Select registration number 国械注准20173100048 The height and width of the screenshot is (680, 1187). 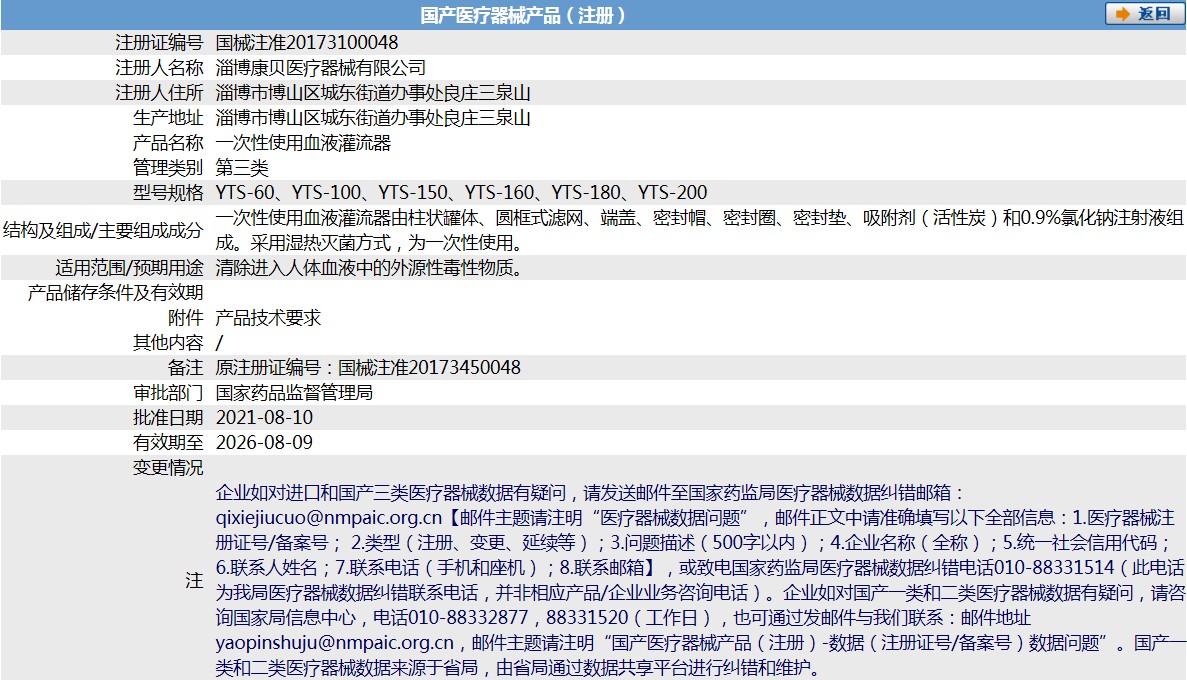click(307, 42)
